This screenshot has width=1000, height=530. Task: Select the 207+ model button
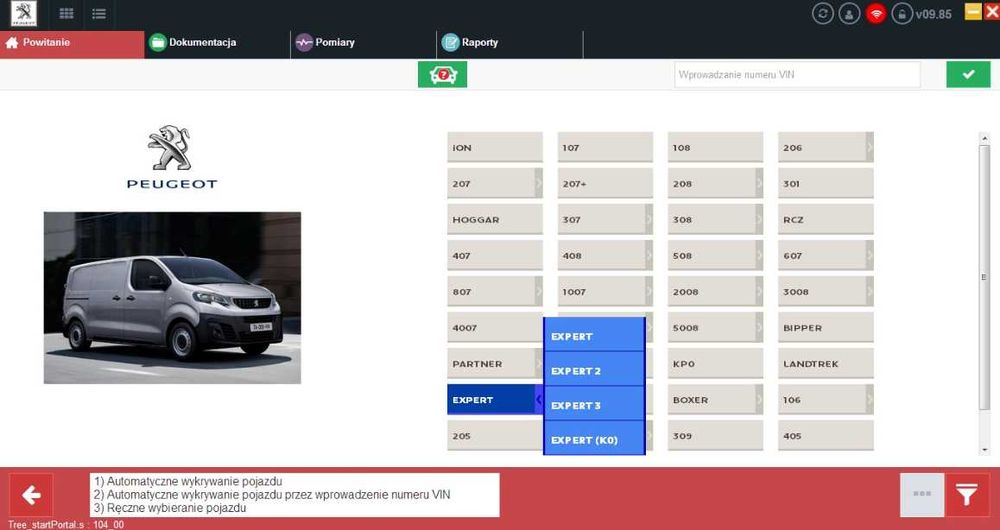(x=605, y=184)
